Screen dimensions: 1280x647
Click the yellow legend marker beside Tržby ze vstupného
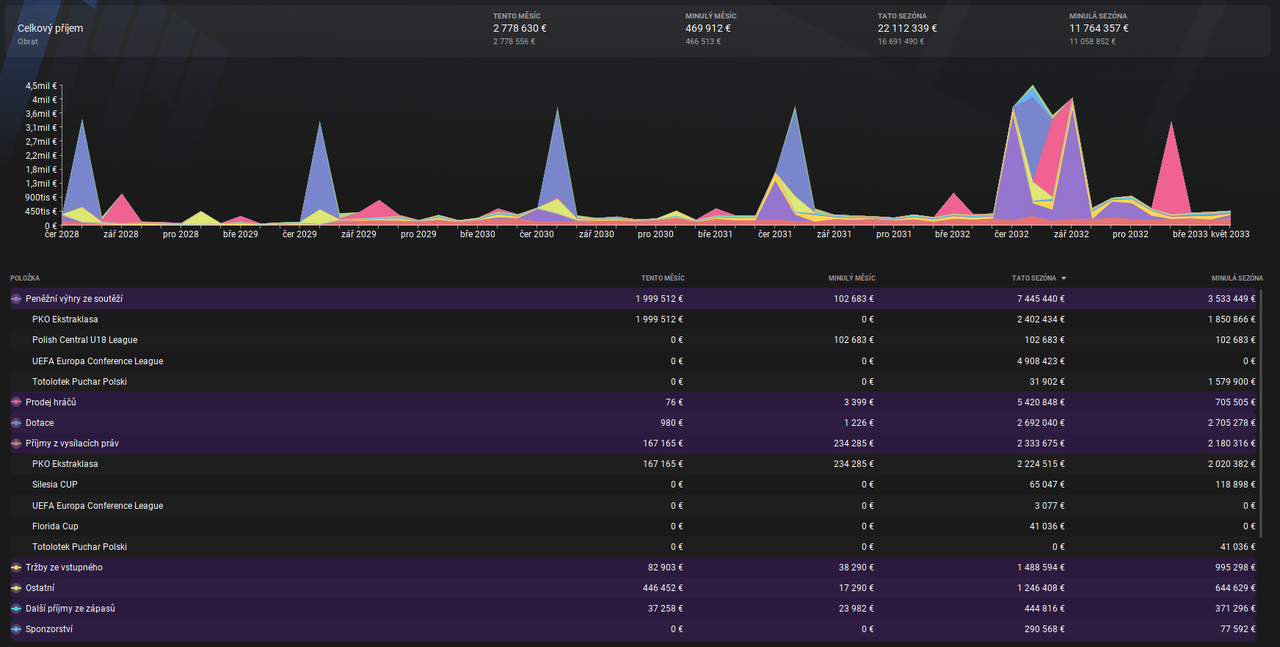[x=16, y=567]
